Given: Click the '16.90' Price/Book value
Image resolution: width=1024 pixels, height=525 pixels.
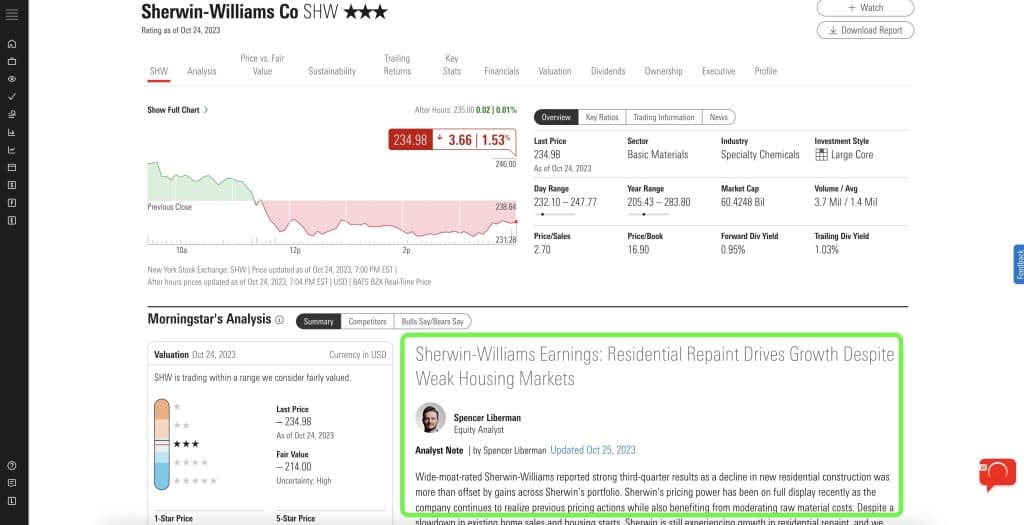Looking at the screenshot, I should click(638, 249).
